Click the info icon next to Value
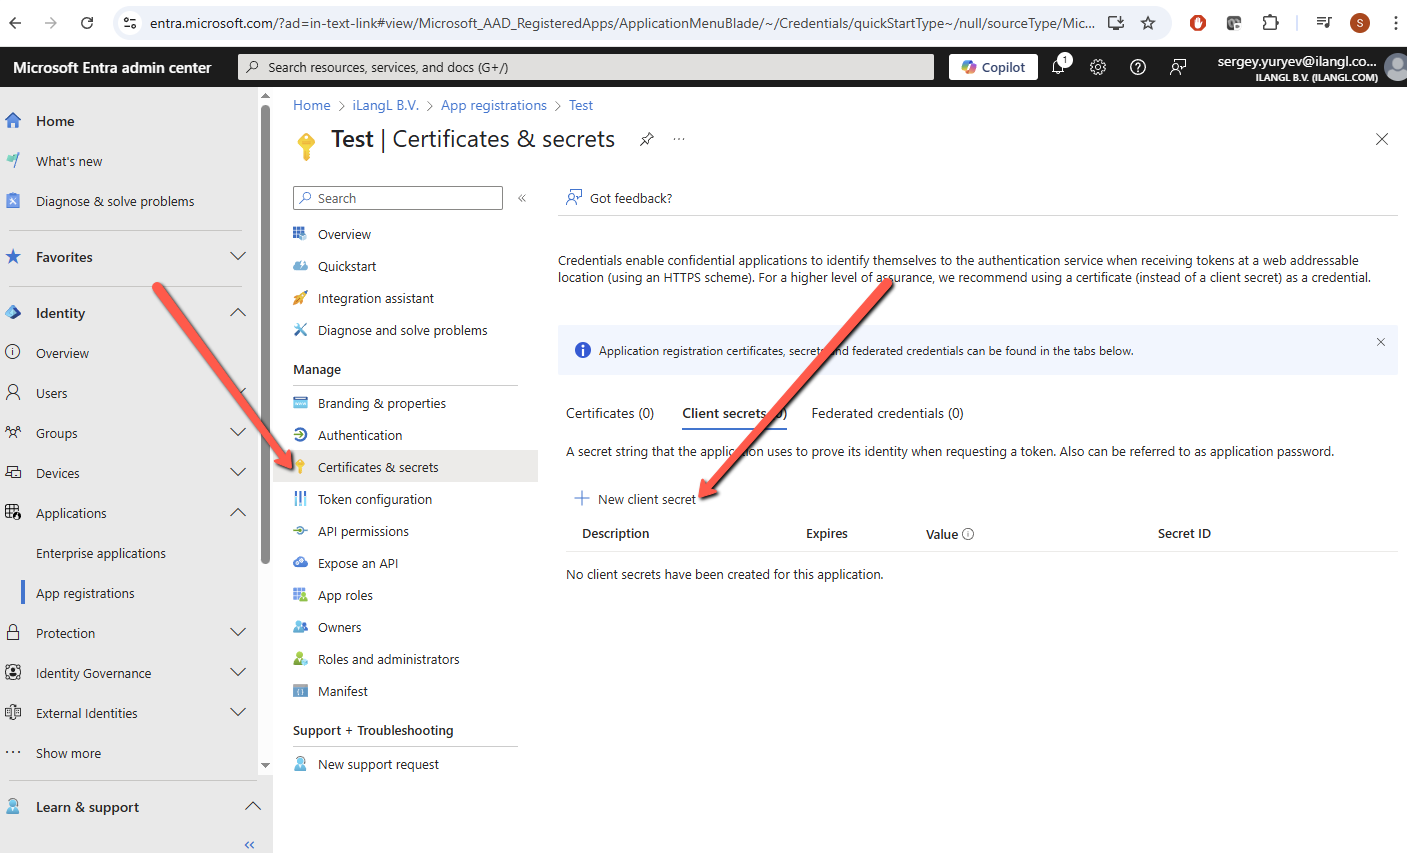The image size is (1407, 853). pyautogui.click(x=968, y=534)
